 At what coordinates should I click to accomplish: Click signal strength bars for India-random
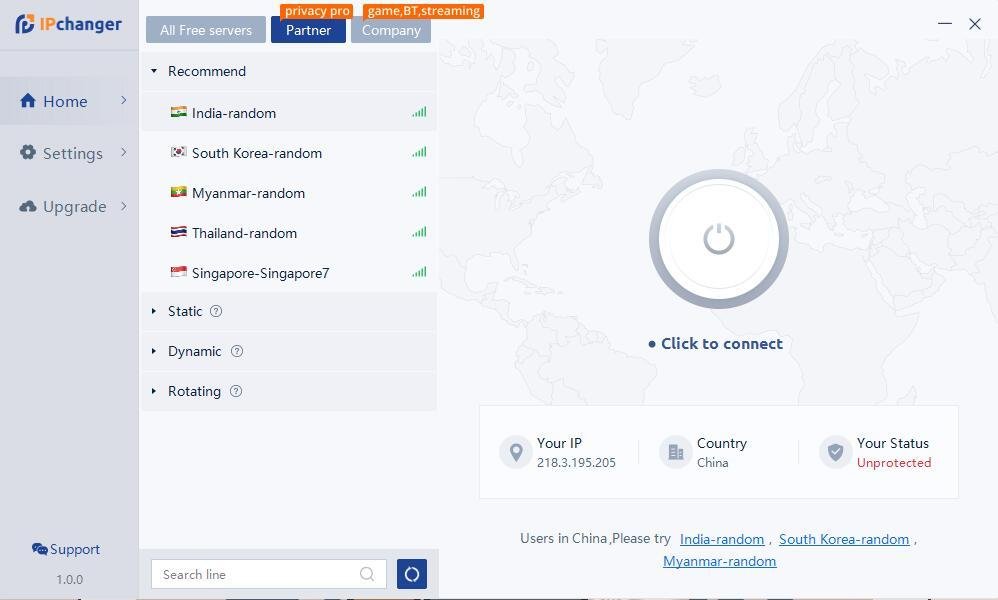pos(419,112)
